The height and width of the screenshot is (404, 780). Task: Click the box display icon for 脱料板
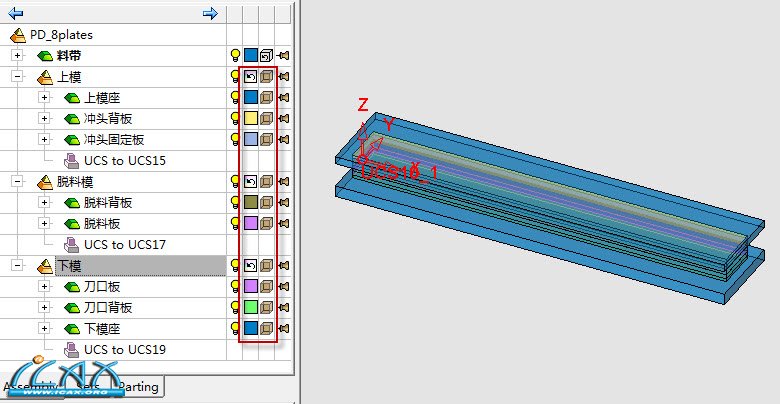click(267, 223)
